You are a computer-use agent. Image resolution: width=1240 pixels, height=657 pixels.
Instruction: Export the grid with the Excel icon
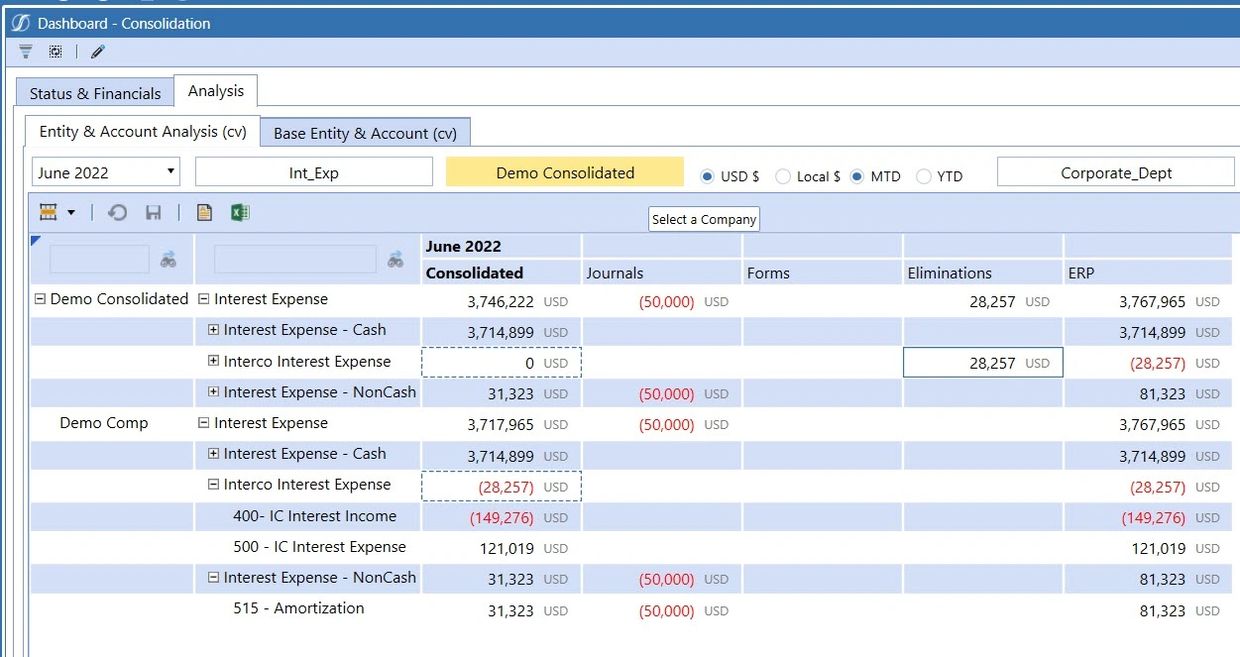[x=240, y=212]
